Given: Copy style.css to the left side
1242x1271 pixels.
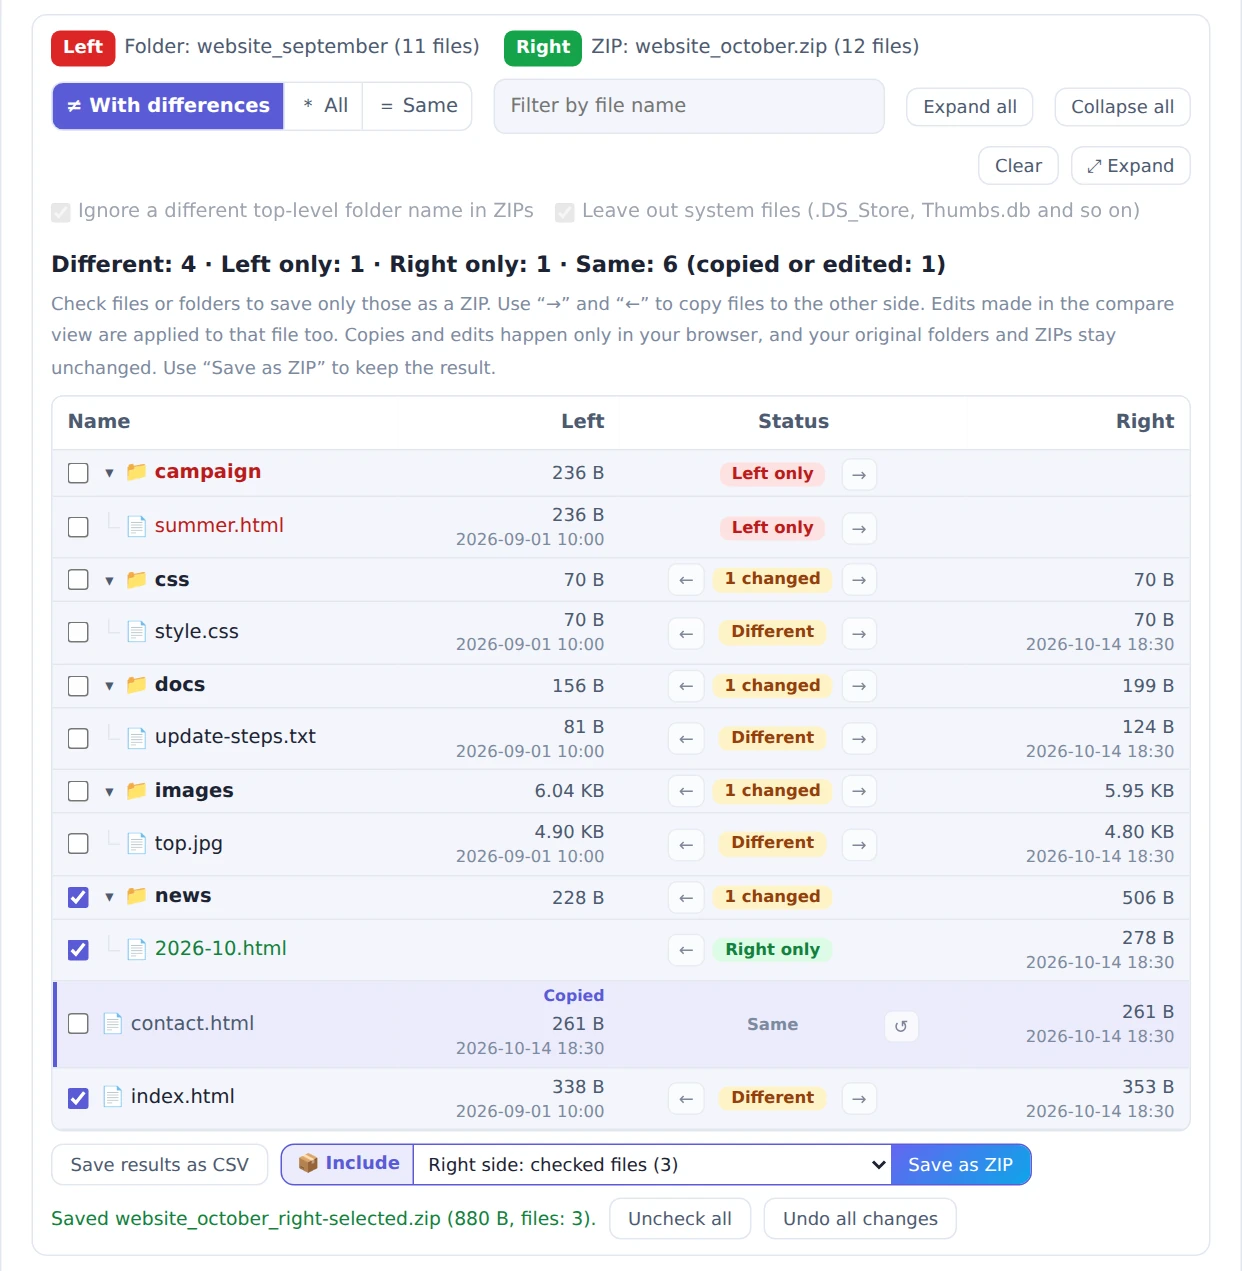Looking at the screenshot, I should click(x=686, y=633).
